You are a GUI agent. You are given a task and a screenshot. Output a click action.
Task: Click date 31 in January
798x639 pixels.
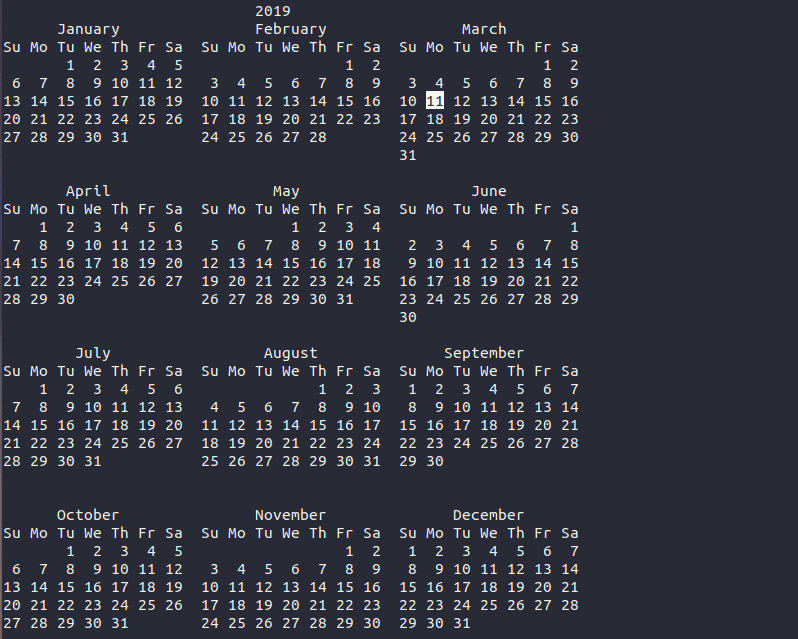coord(120,137)
